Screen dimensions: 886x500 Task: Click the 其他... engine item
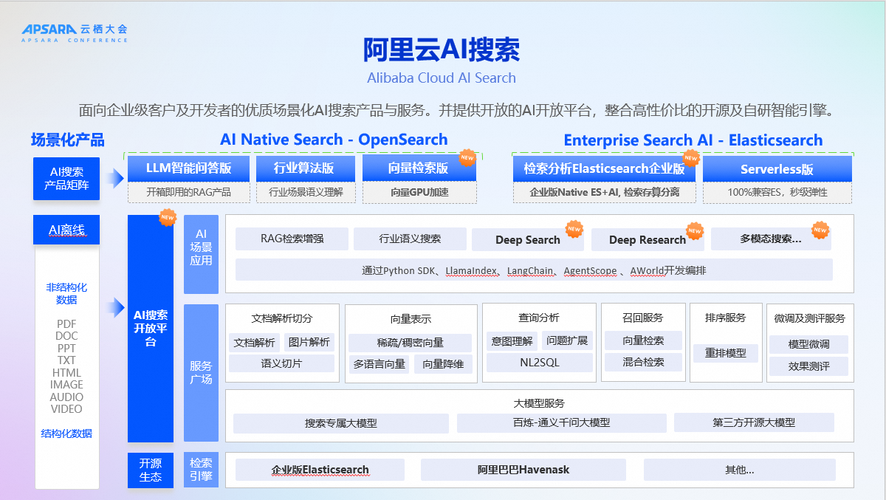740,469
